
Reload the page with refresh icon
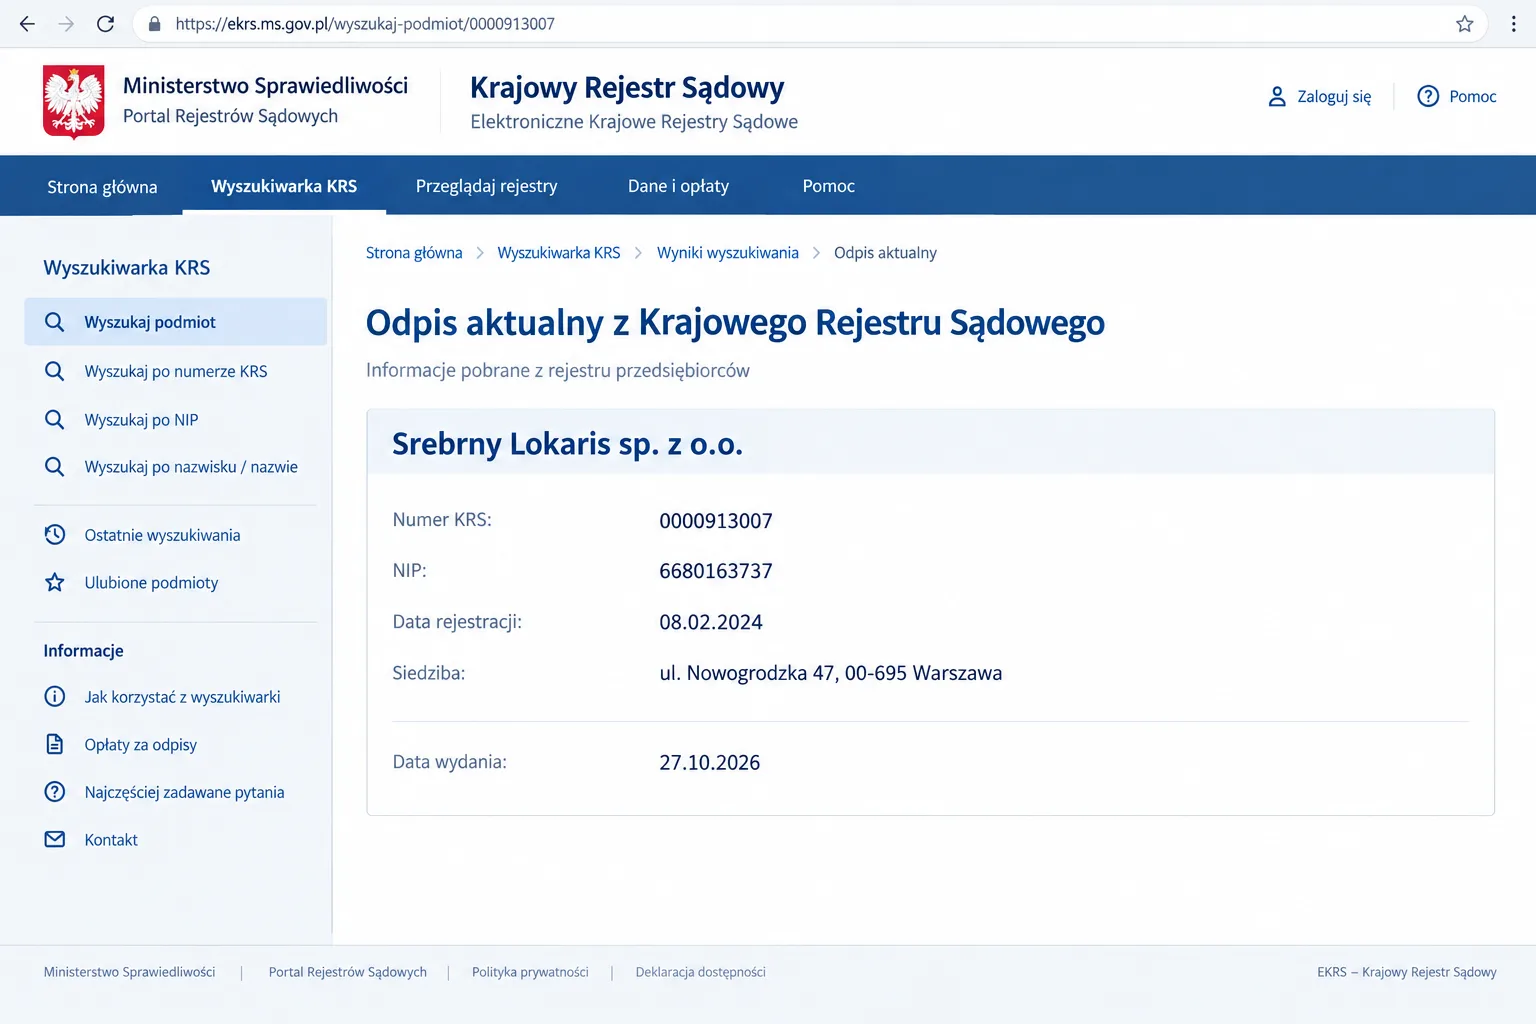[x=105, y=24]
